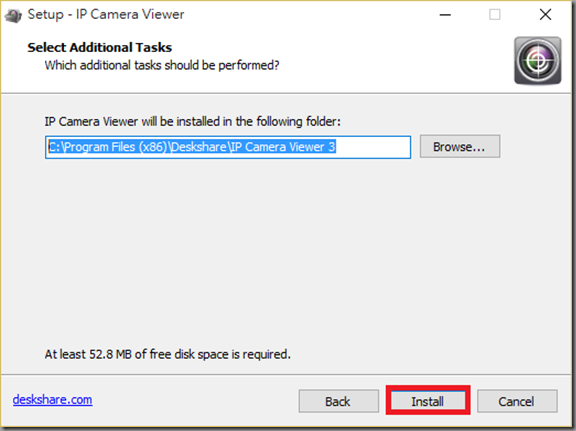Start installation with the Install button
The image size is (576, 431).
tap(428, 401)
